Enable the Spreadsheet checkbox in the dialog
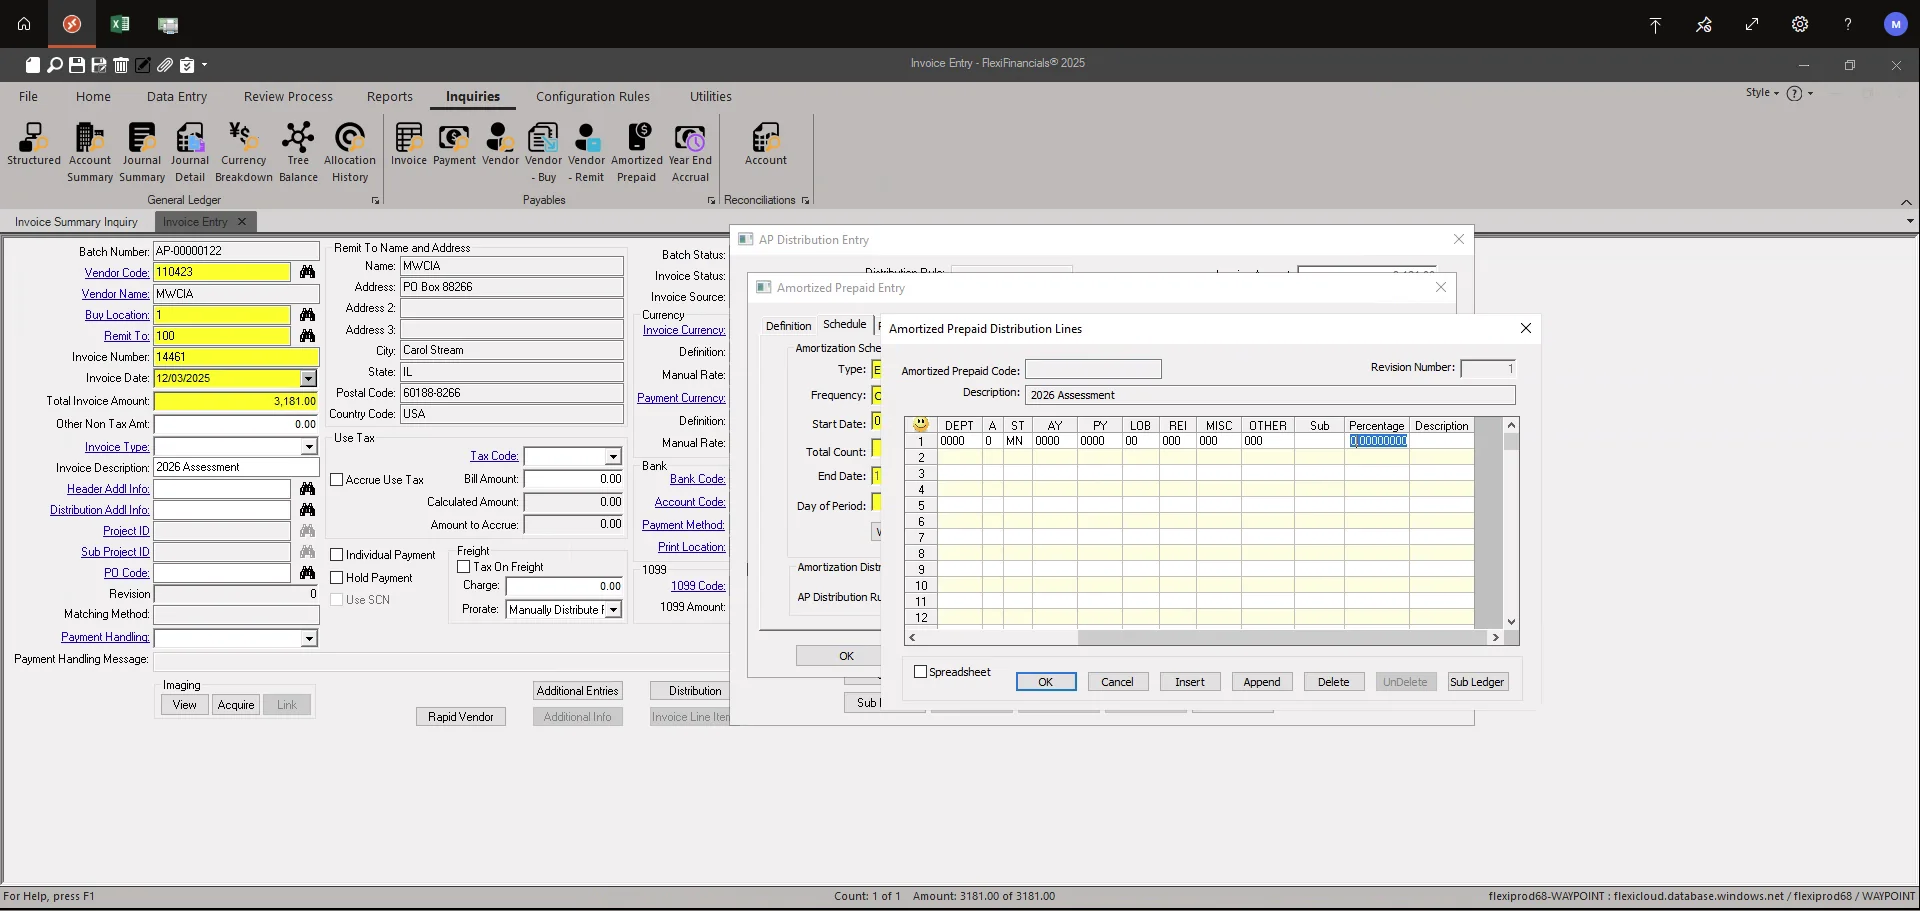The width and height of the screenshot is (1920, 911). (921, 672)
